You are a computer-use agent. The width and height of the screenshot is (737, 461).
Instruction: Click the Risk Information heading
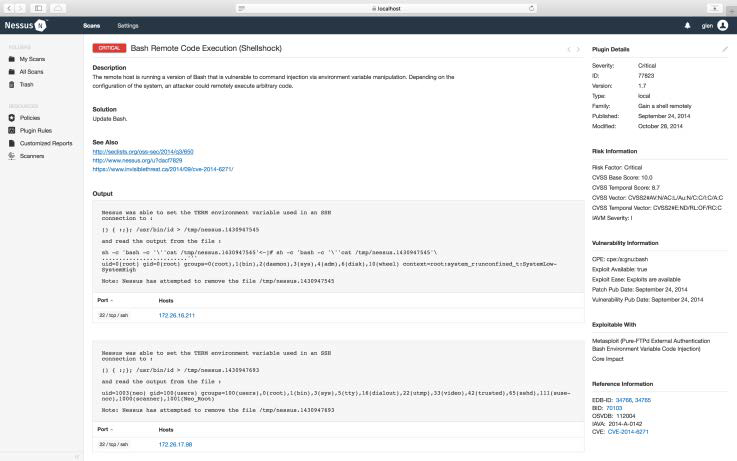[x=614, y=151]
